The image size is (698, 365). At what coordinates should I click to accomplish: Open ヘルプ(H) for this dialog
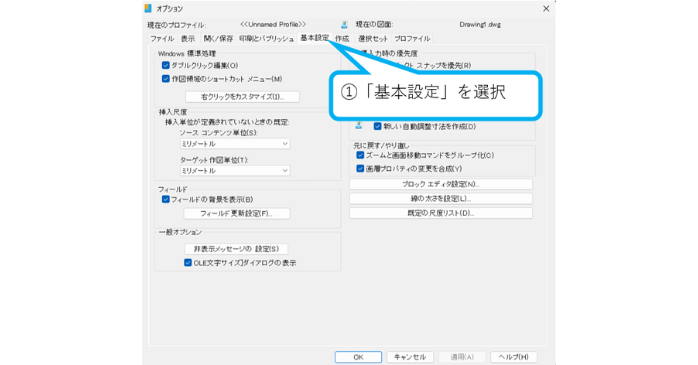click(514, 357)
